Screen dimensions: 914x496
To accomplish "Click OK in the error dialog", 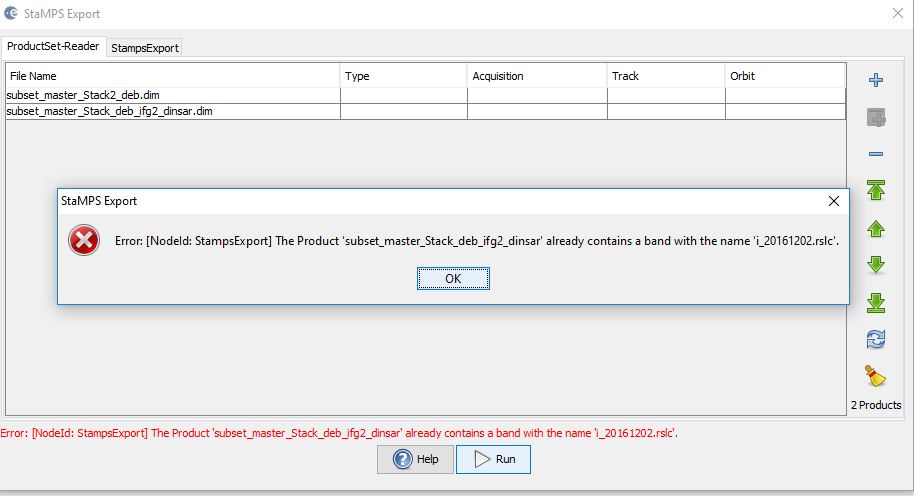I will tap(453, 279).
